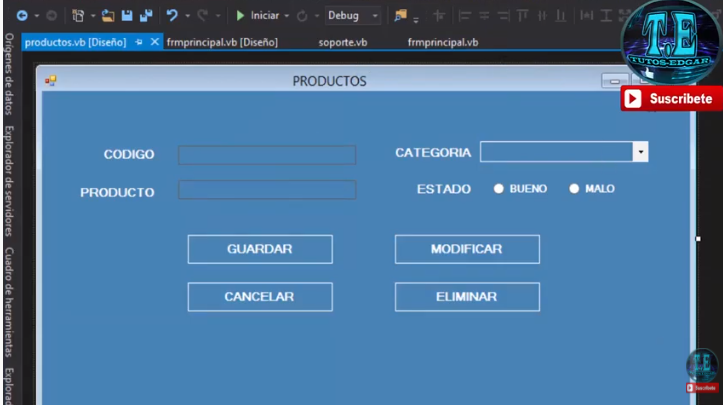
Task: Expand the Iniciar start options dropdown
Action: click(286, 16)
